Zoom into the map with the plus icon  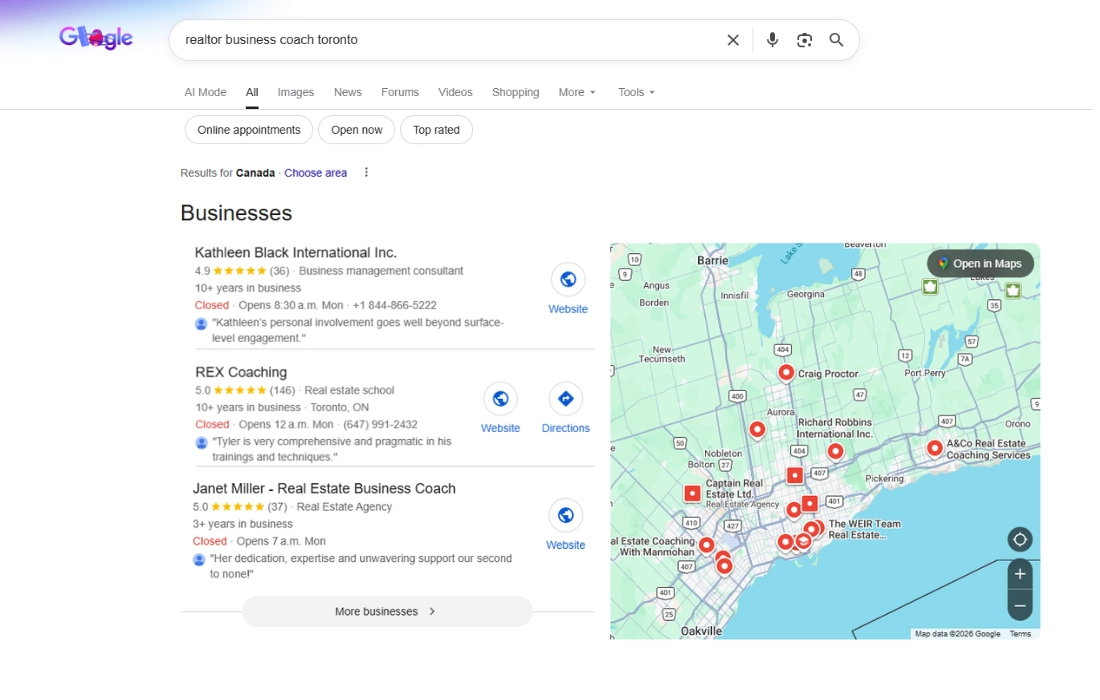[x=1019, y=573]
